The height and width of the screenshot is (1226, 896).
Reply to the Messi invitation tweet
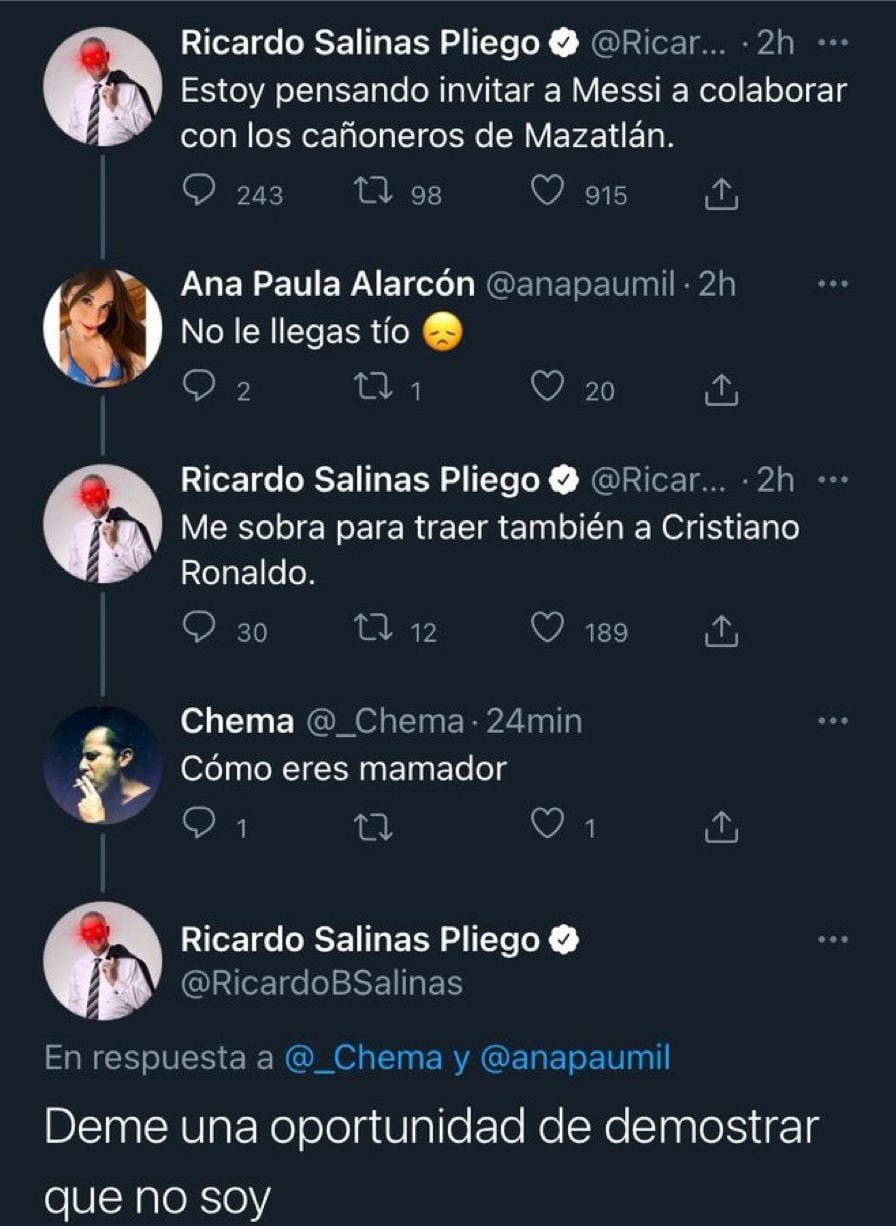click(x=200, y=193)
